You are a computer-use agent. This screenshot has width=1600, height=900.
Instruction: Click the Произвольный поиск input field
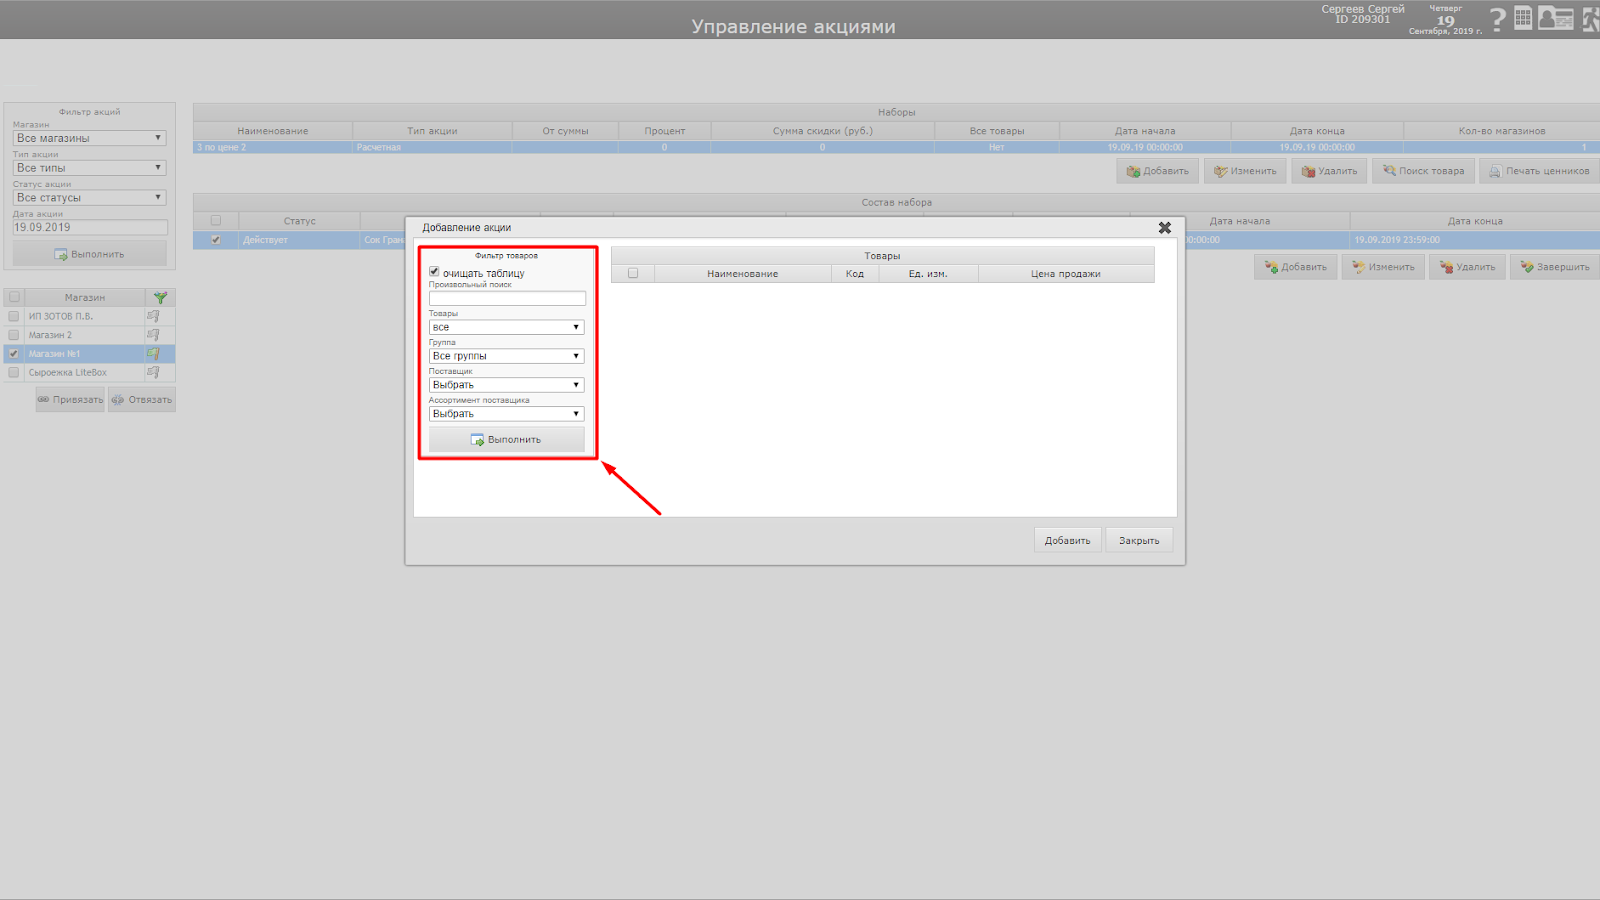click(x=507, y=298)
